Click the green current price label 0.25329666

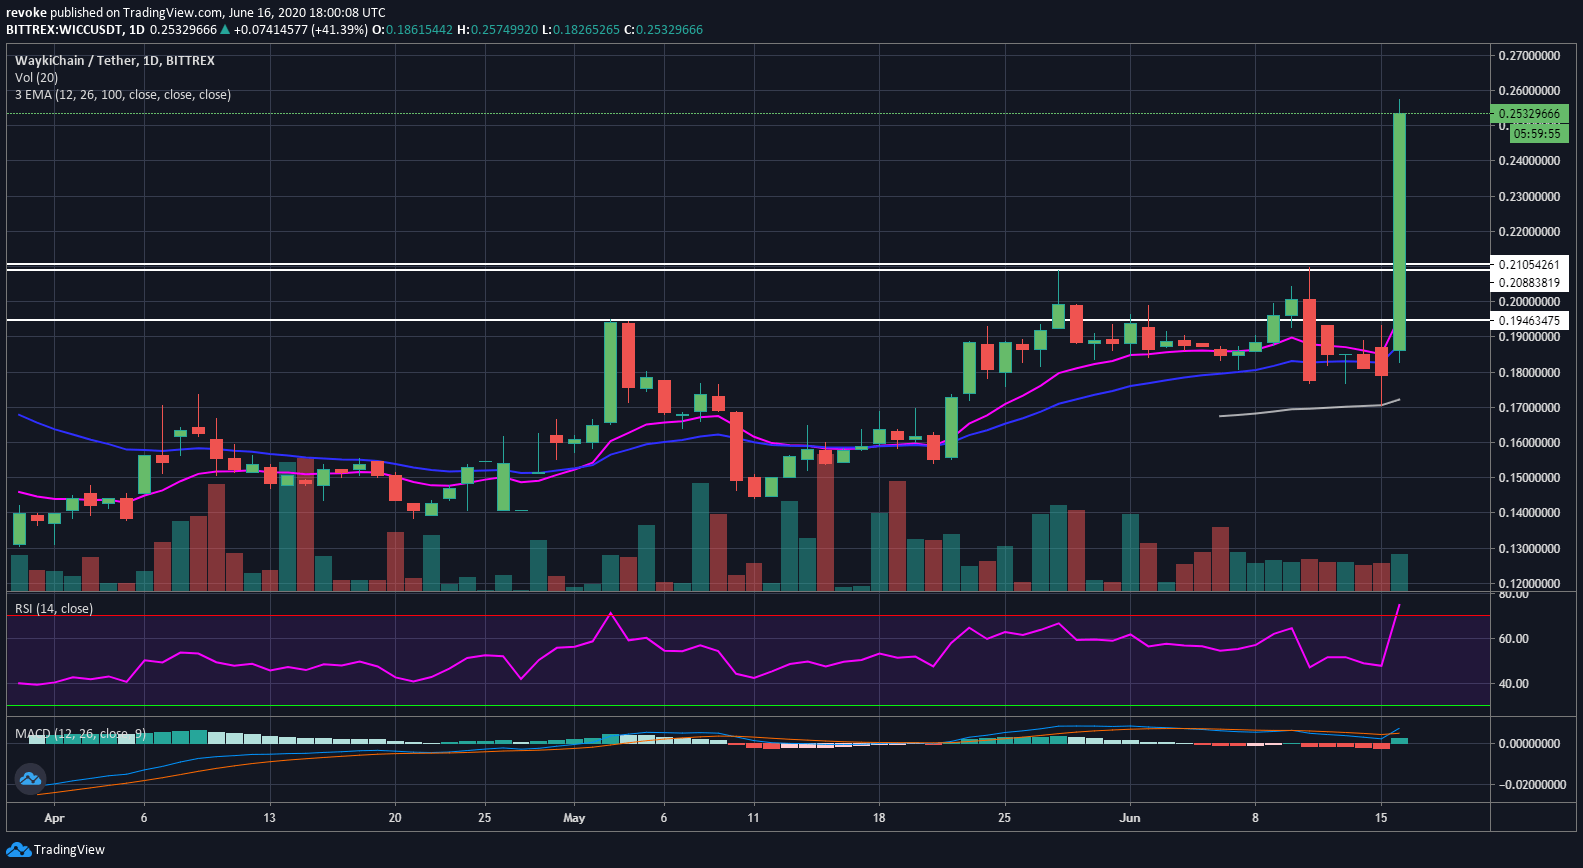pos(1529,114)
